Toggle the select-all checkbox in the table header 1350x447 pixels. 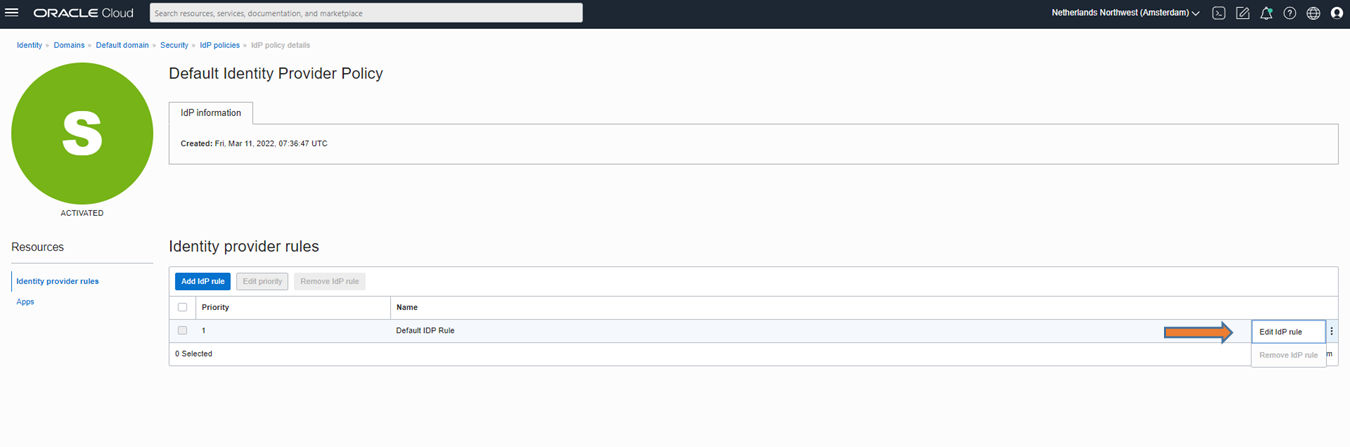(182, 307)
